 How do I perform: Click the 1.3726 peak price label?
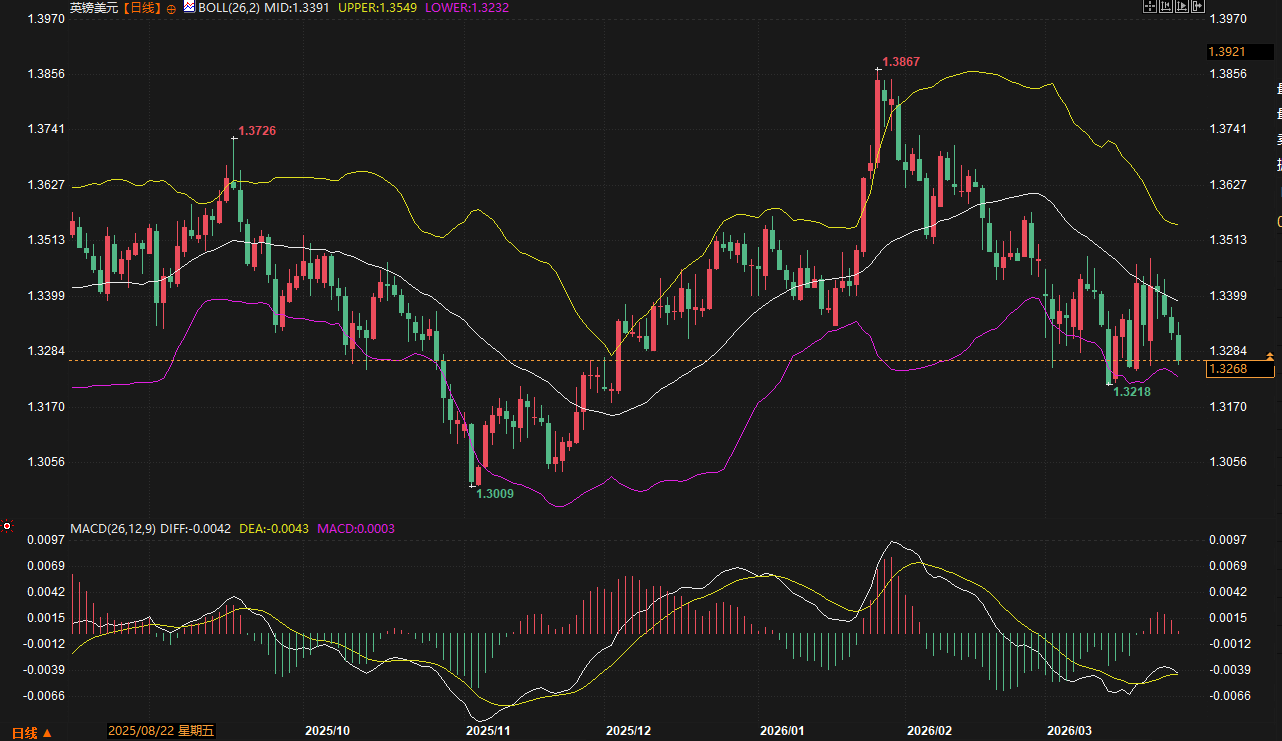pyautogui.click(x=256, y=131)
